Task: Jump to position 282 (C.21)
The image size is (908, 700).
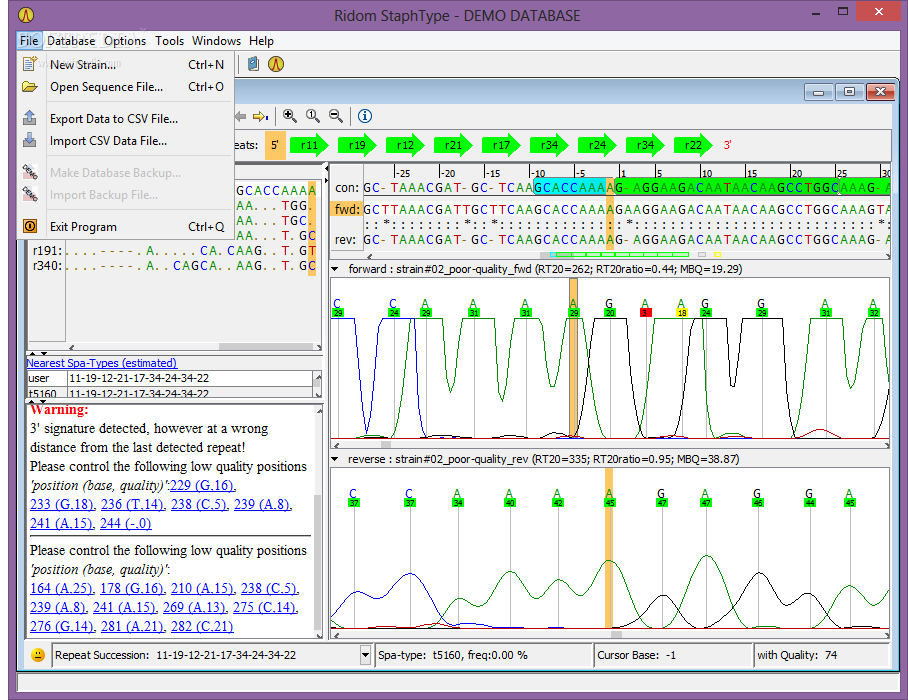Action: click(x=202, y=626)
